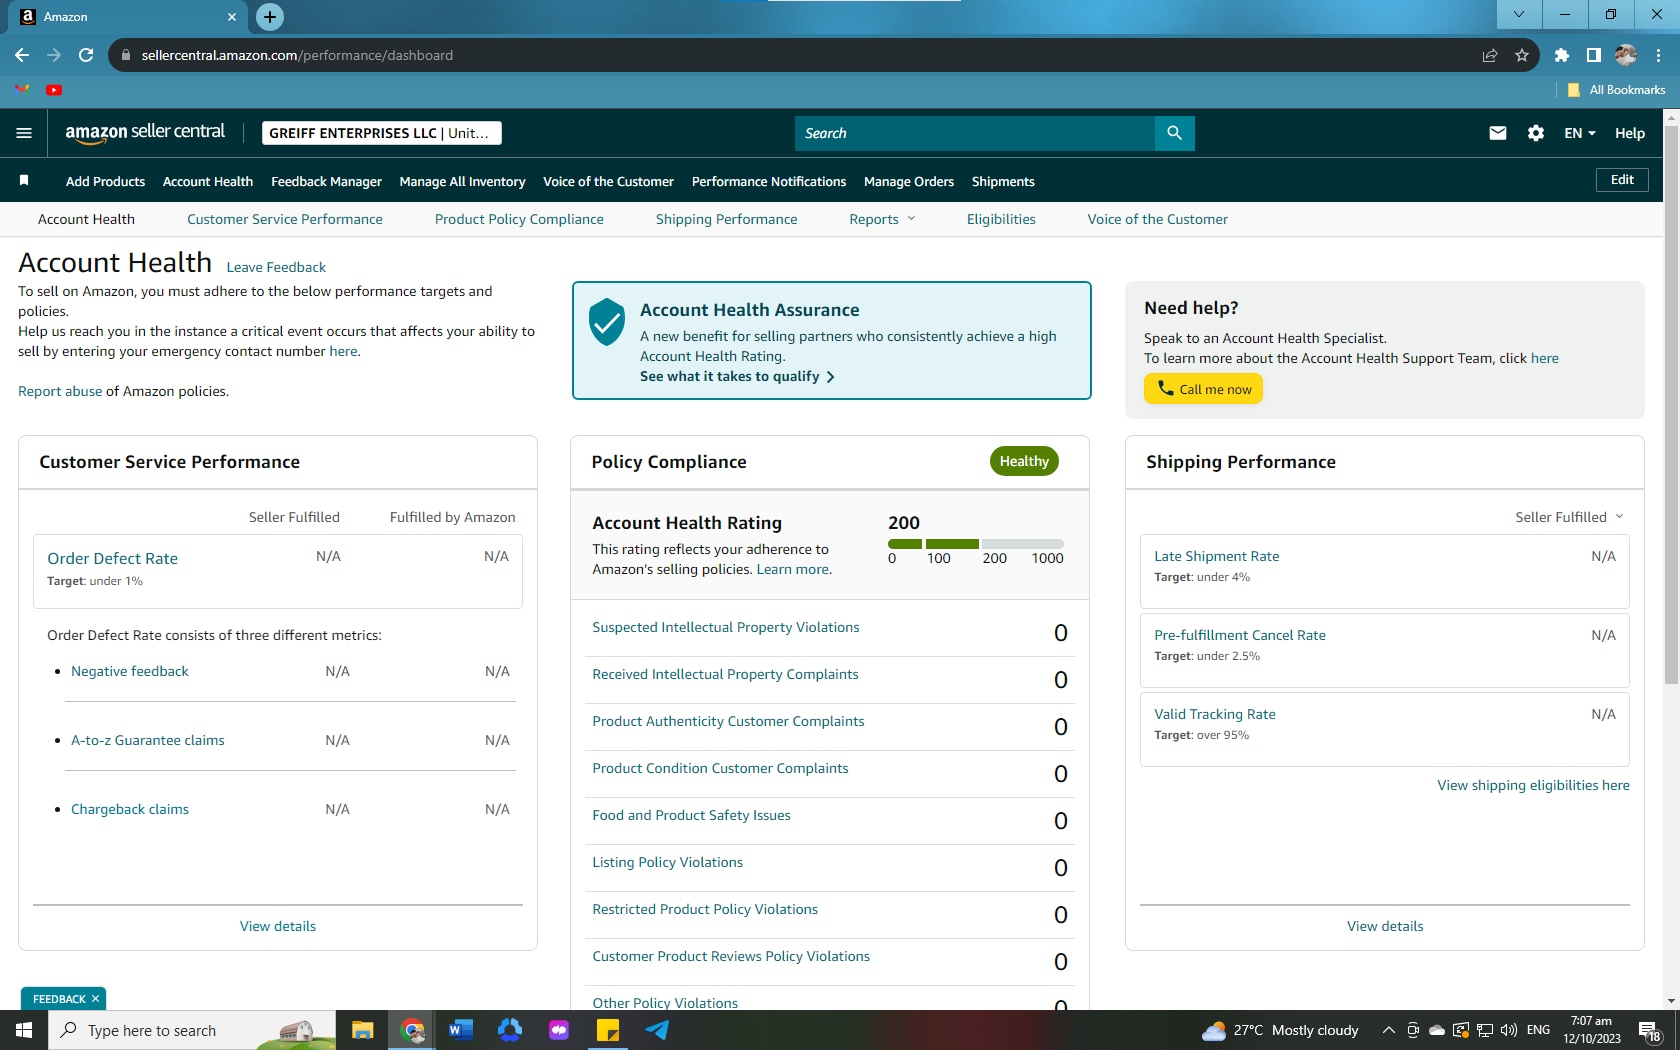Image resolution: width=1680 pixels, height=1050 pixels.
Task: Click the browser back arrow
Action: pyautogui.click(x=22, y=55)
